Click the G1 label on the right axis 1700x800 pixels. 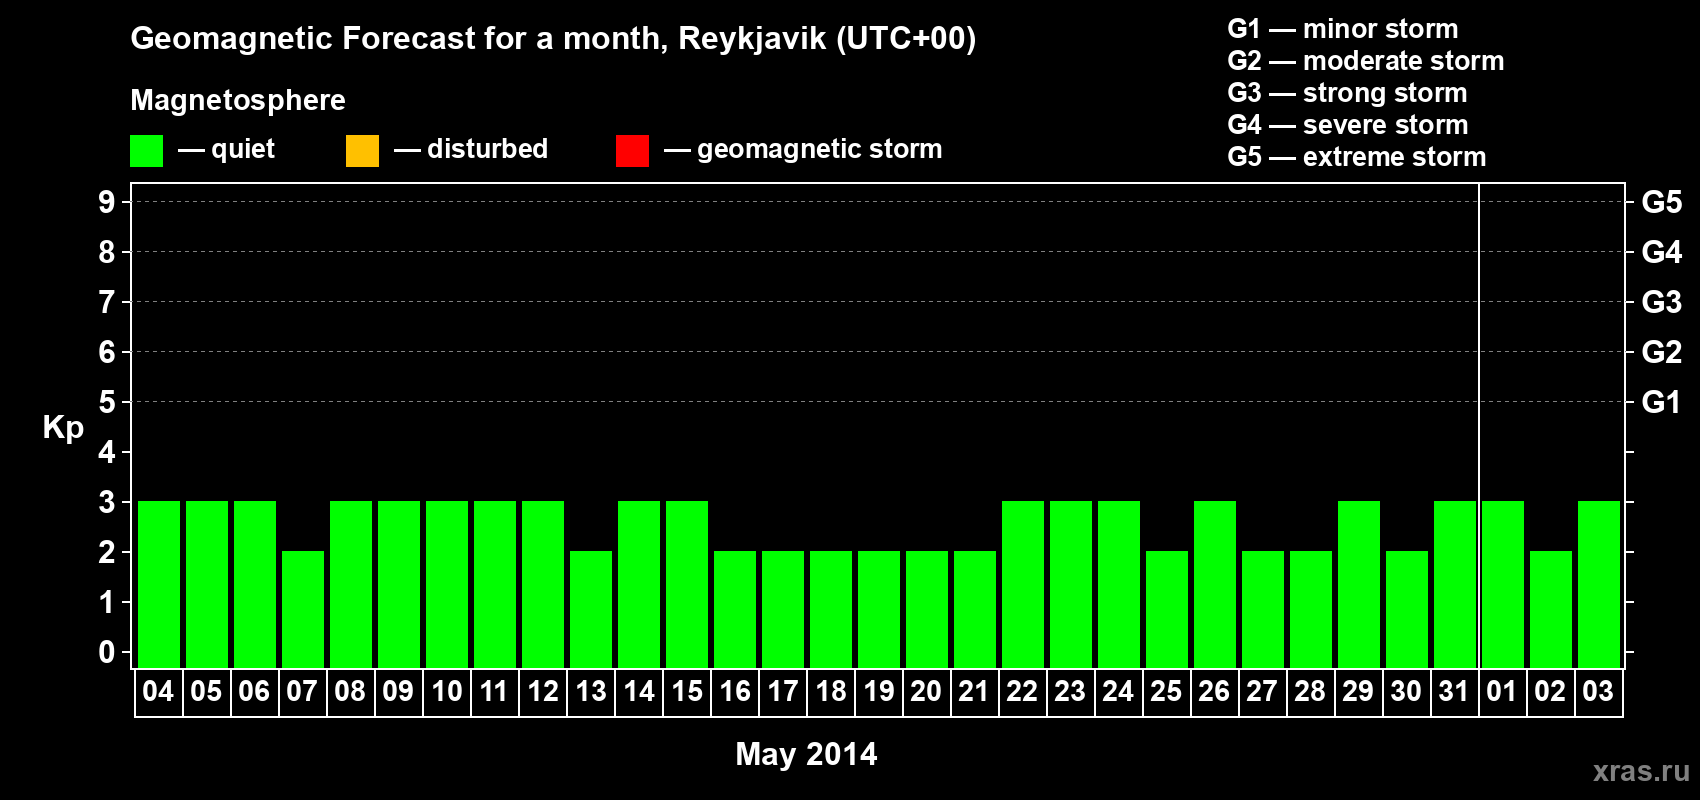coord(1661,402)
